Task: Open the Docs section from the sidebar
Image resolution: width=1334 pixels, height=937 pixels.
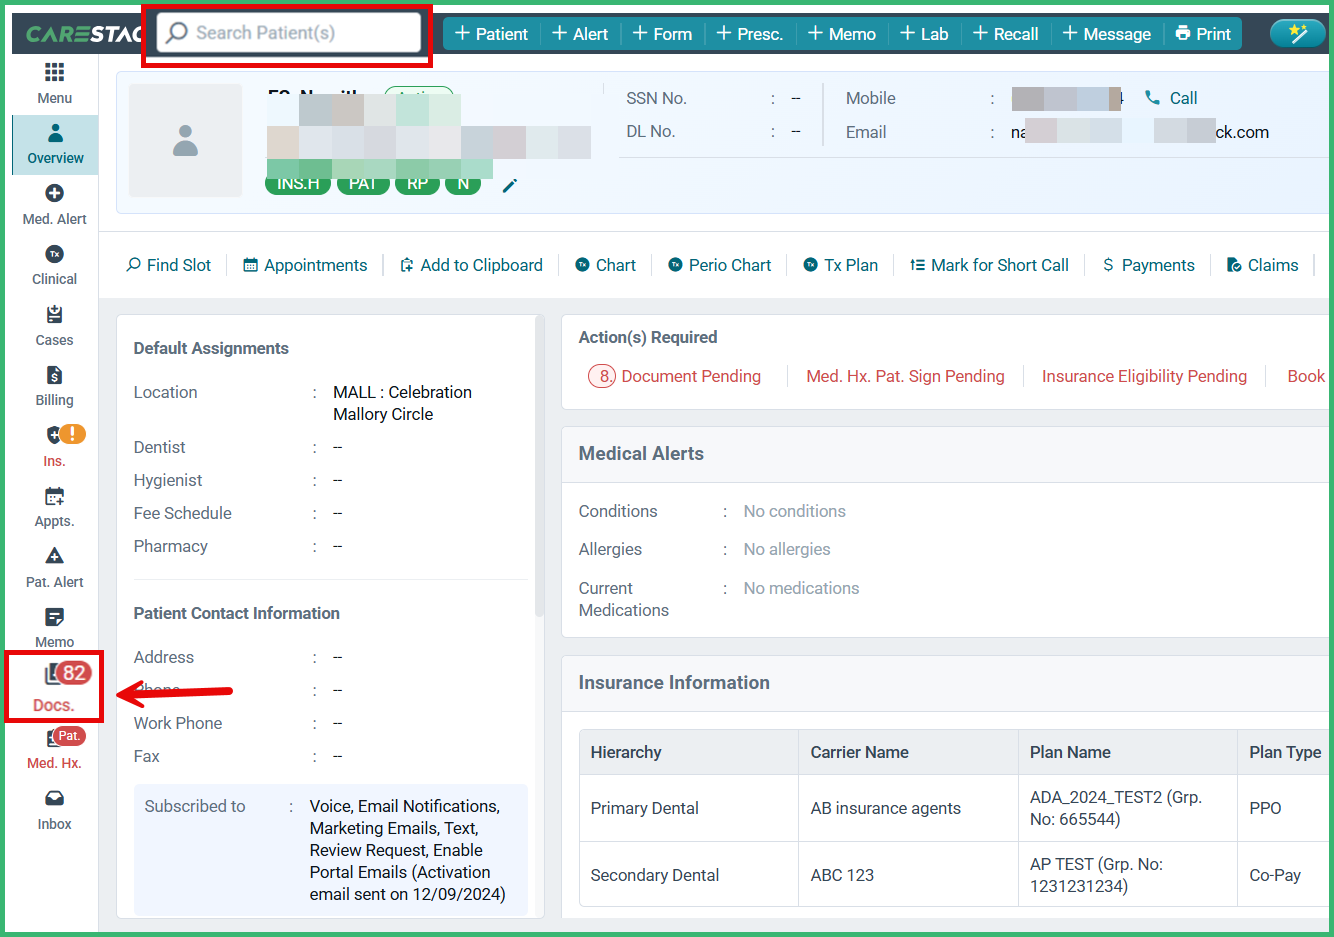Action: 54,687
